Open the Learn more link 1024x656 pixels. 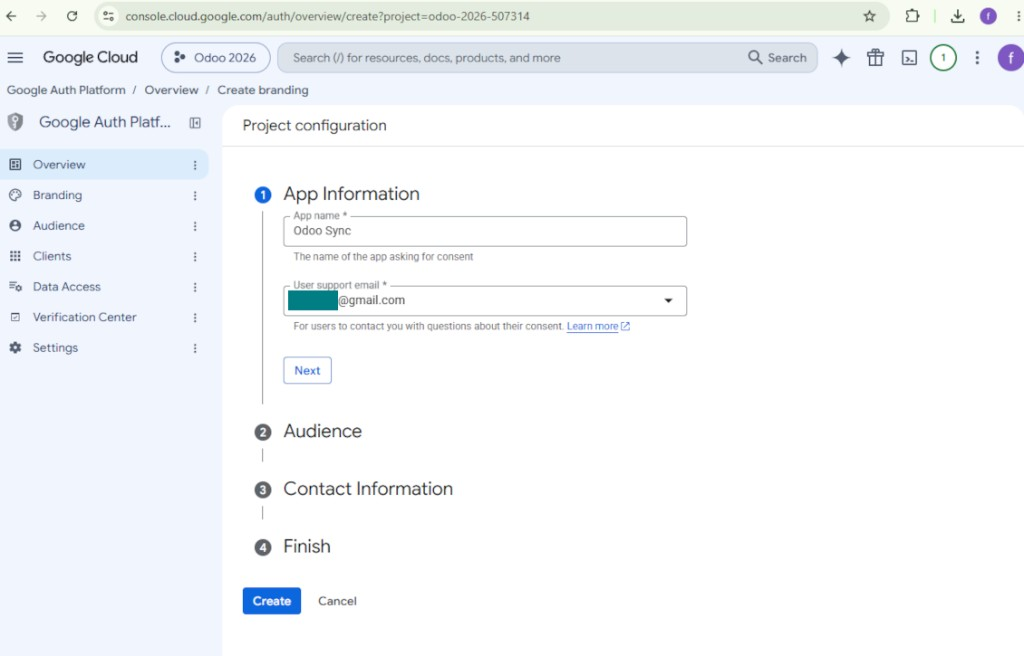[598, 326]
